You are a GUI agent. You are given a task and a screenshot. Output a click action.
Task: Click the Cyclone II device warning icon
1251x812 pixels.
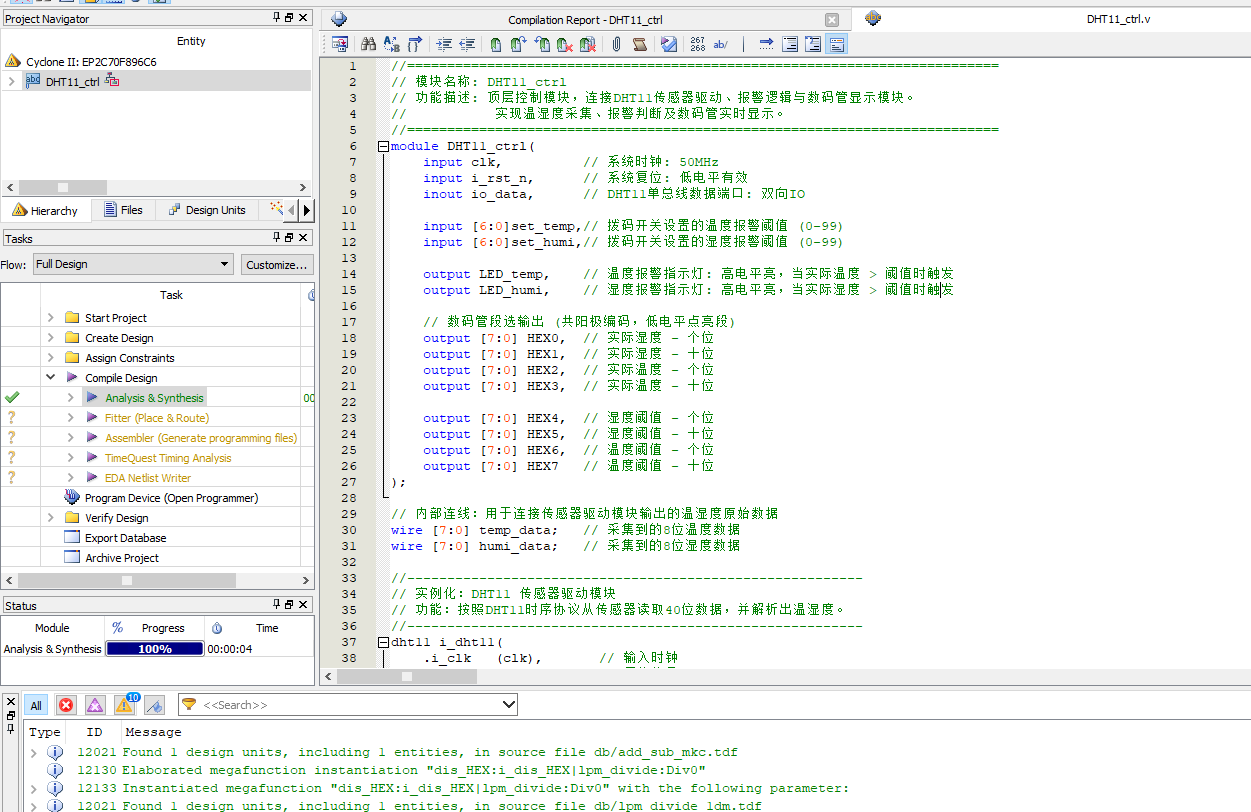[14, 62]
